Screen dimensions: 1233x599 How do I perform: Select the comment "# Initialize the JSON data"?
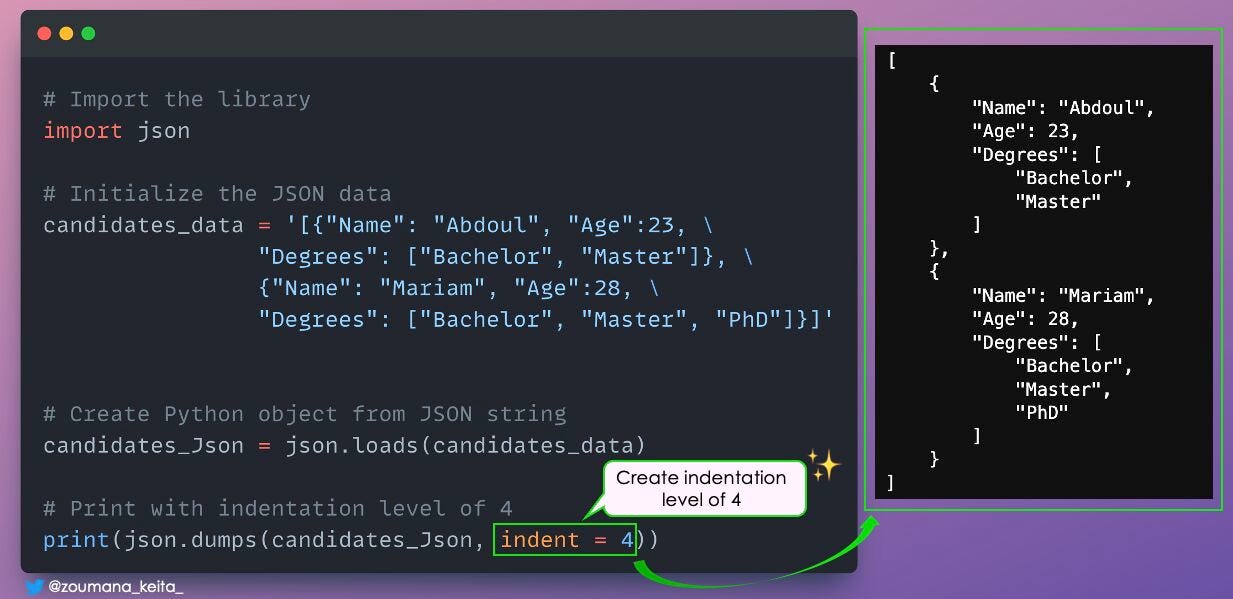[217, 193]
